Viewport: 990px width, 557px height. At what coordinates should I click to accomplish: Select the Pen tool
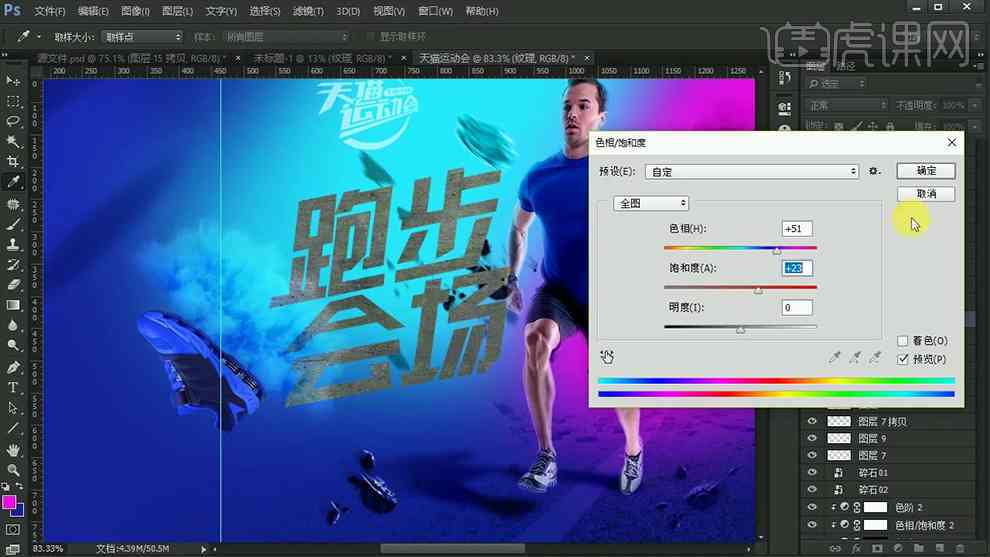[x=13, y=368]
